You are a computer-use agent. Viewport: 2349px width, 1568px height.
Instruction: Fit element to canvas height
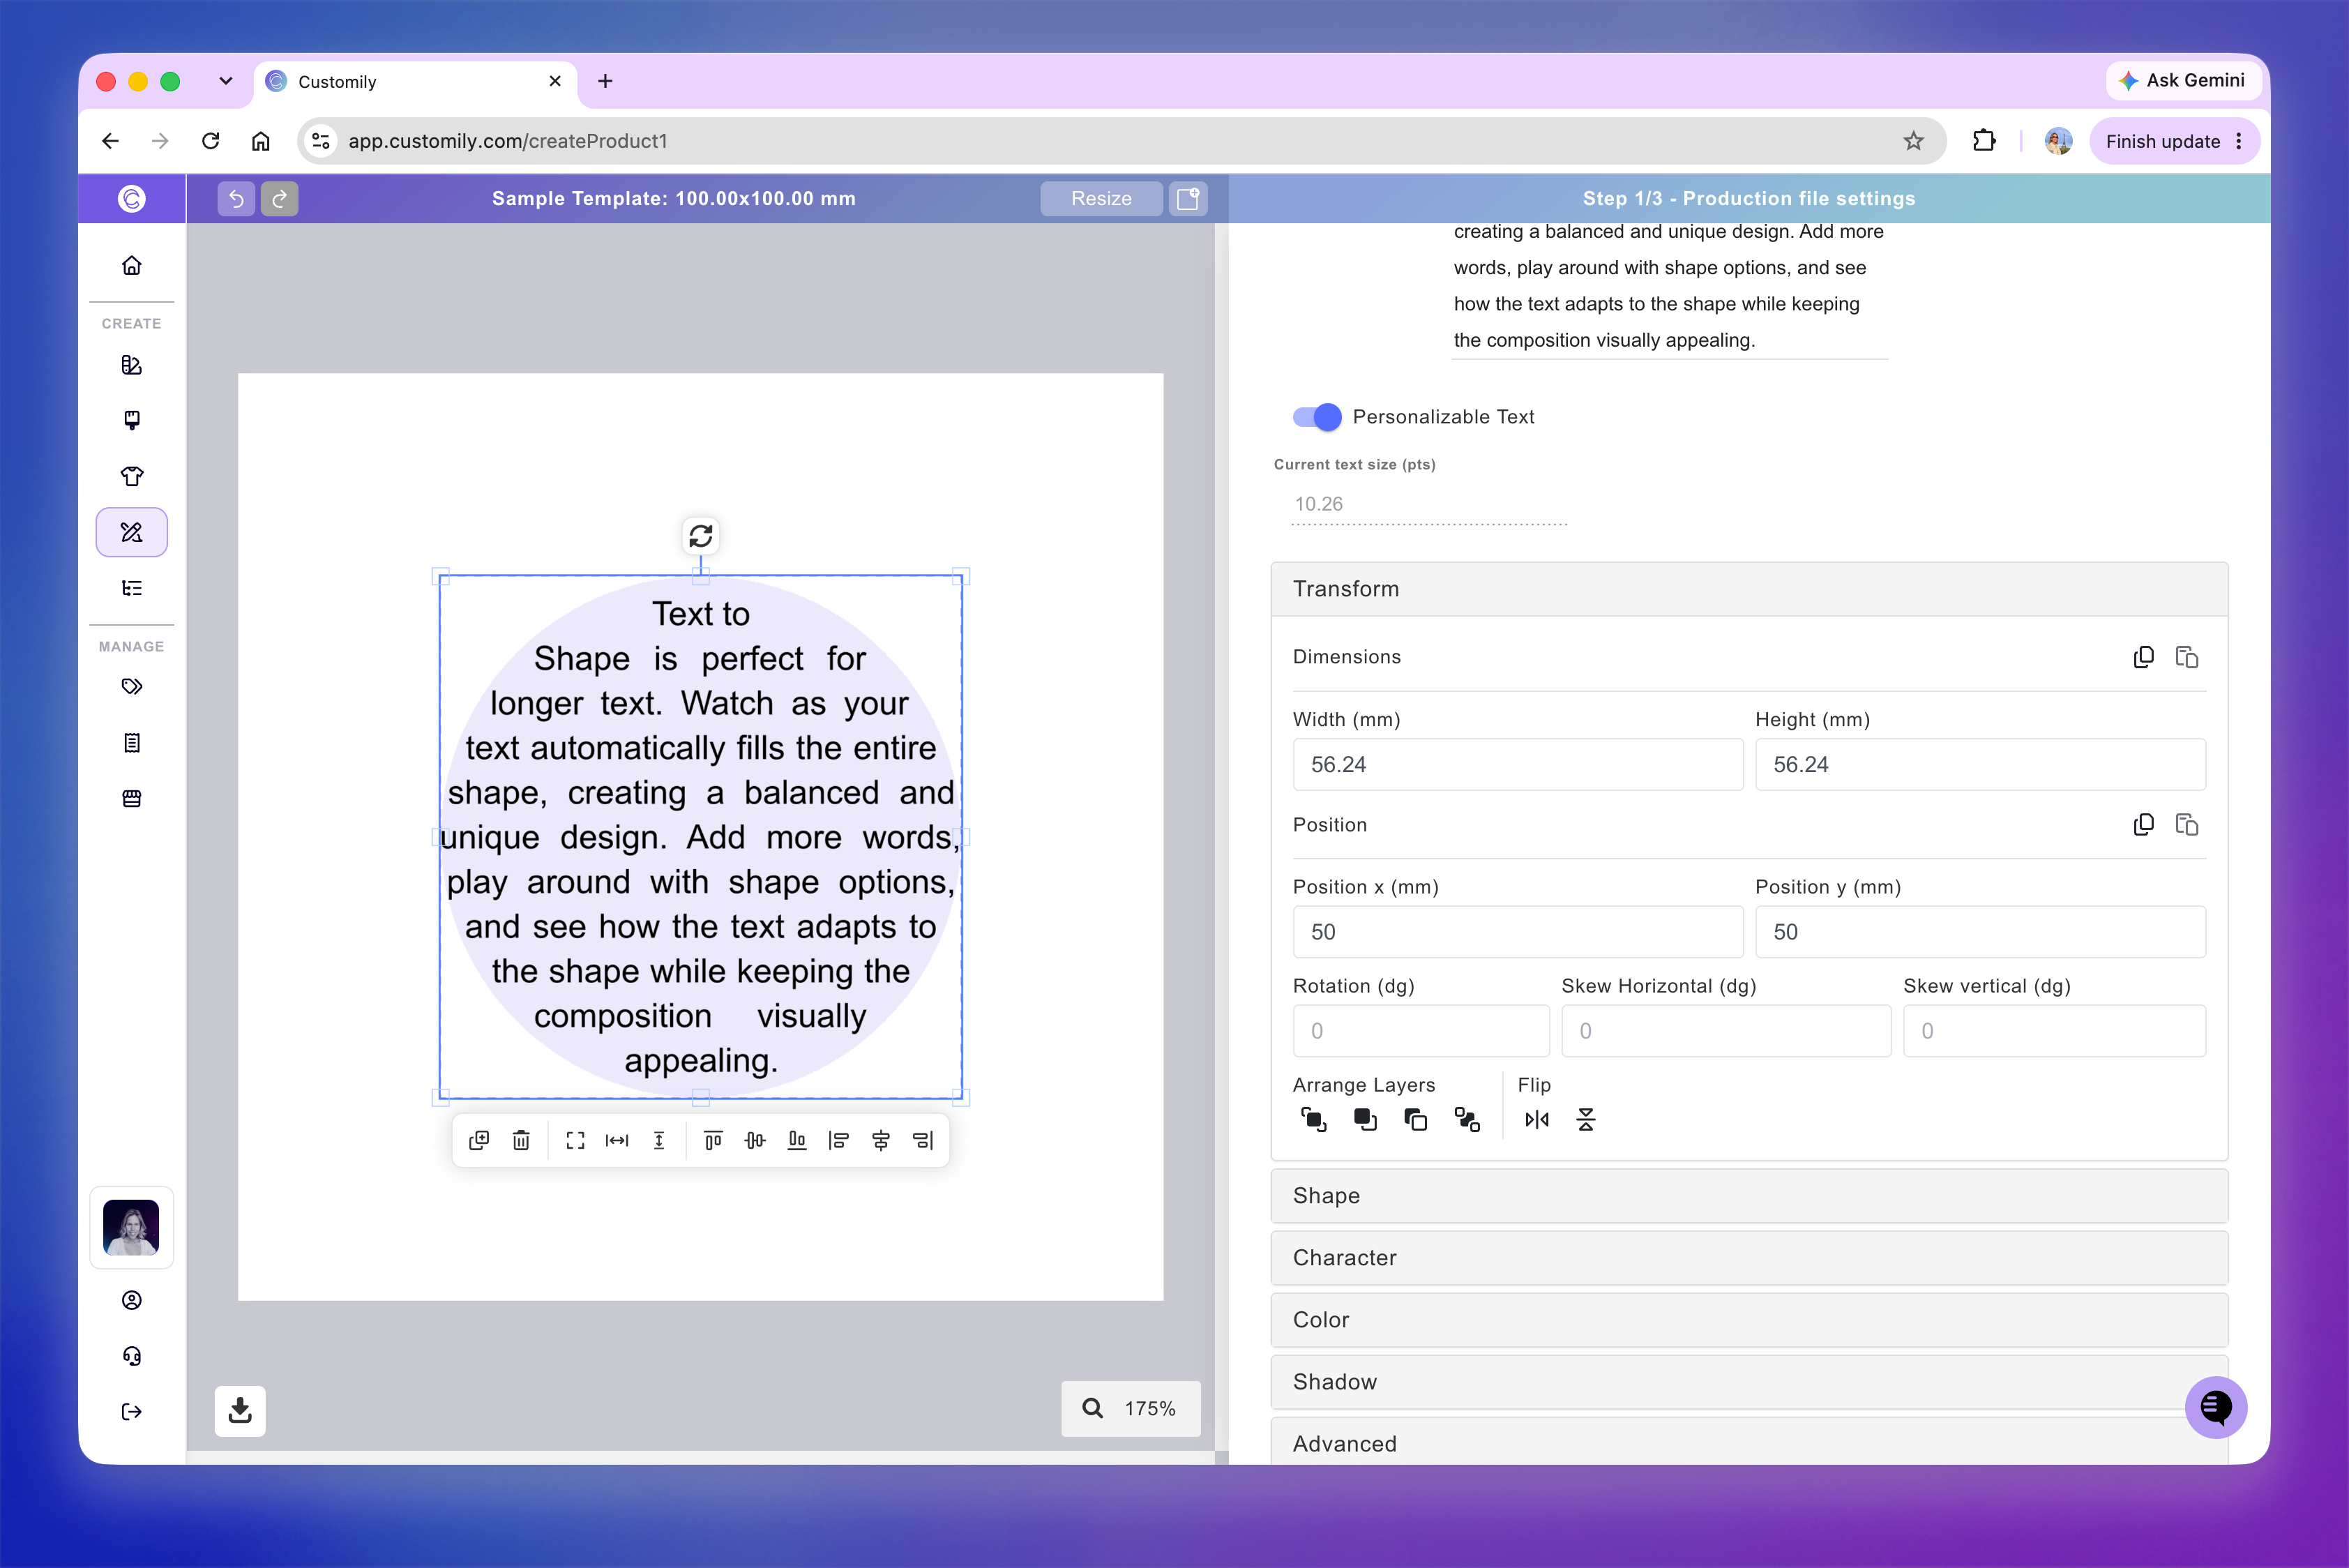click(659, 1140)
